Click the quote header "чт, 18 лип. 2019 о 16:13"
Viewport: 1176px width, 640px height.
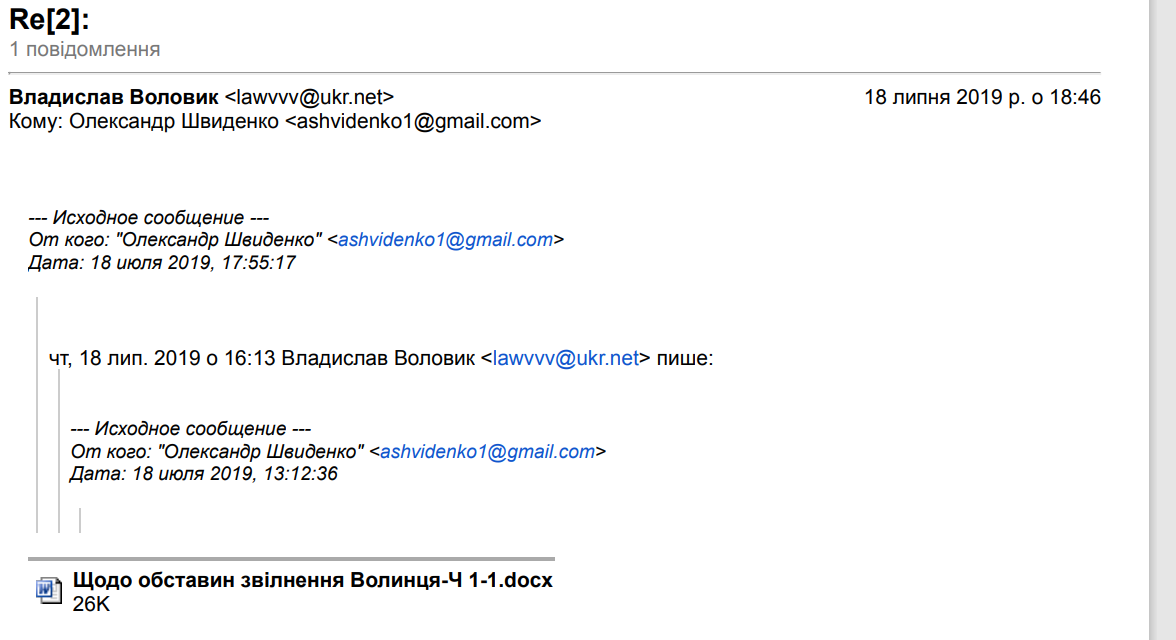point(162,359)
